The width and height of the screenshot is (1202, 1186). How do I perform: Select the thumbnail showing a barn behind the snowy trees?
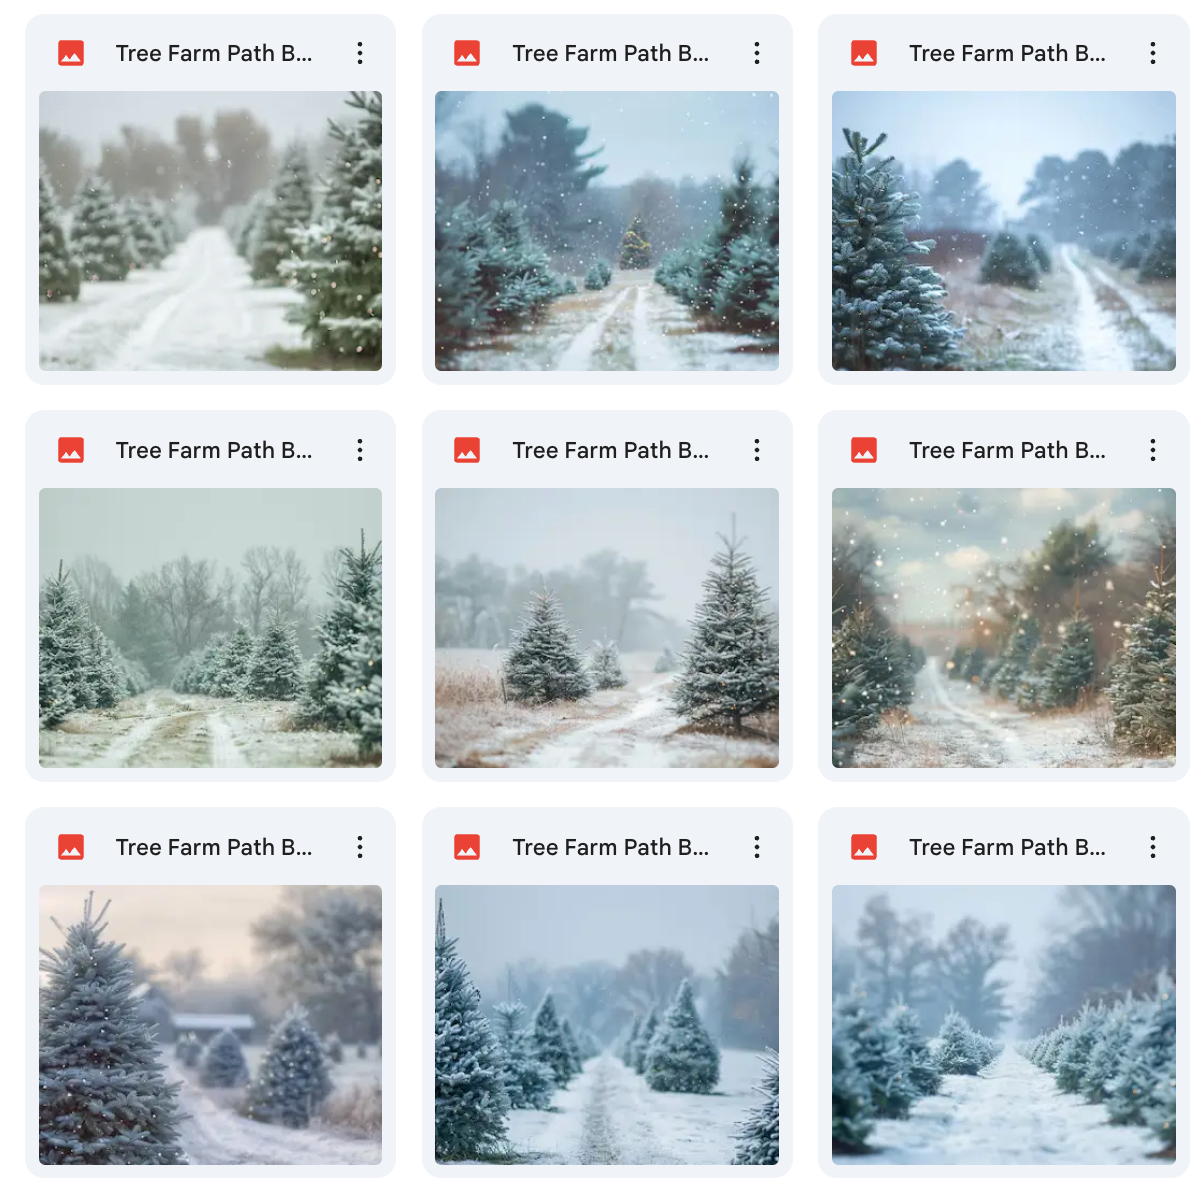click(210, 1025)
